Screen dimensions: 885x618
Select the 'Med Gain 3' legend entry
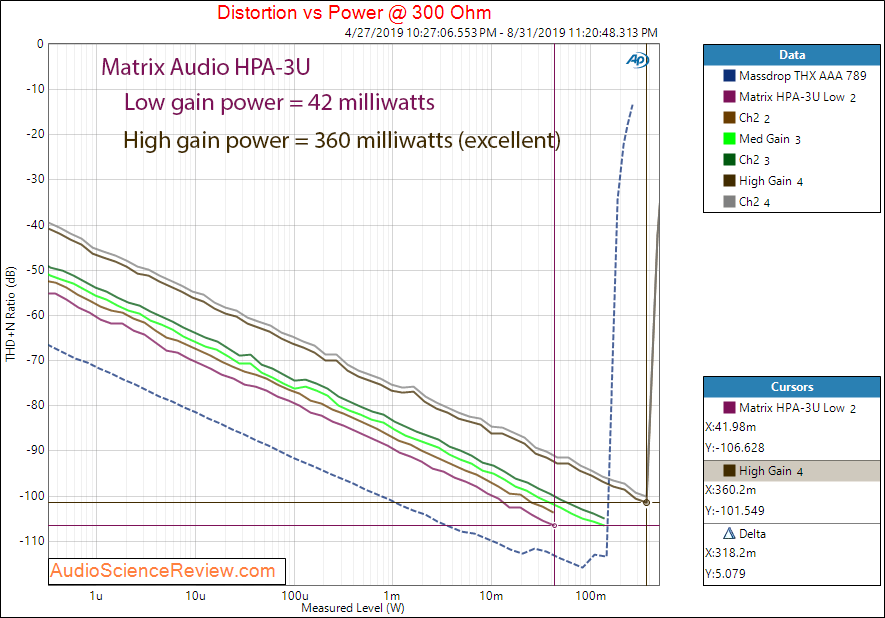pos(770,139)
